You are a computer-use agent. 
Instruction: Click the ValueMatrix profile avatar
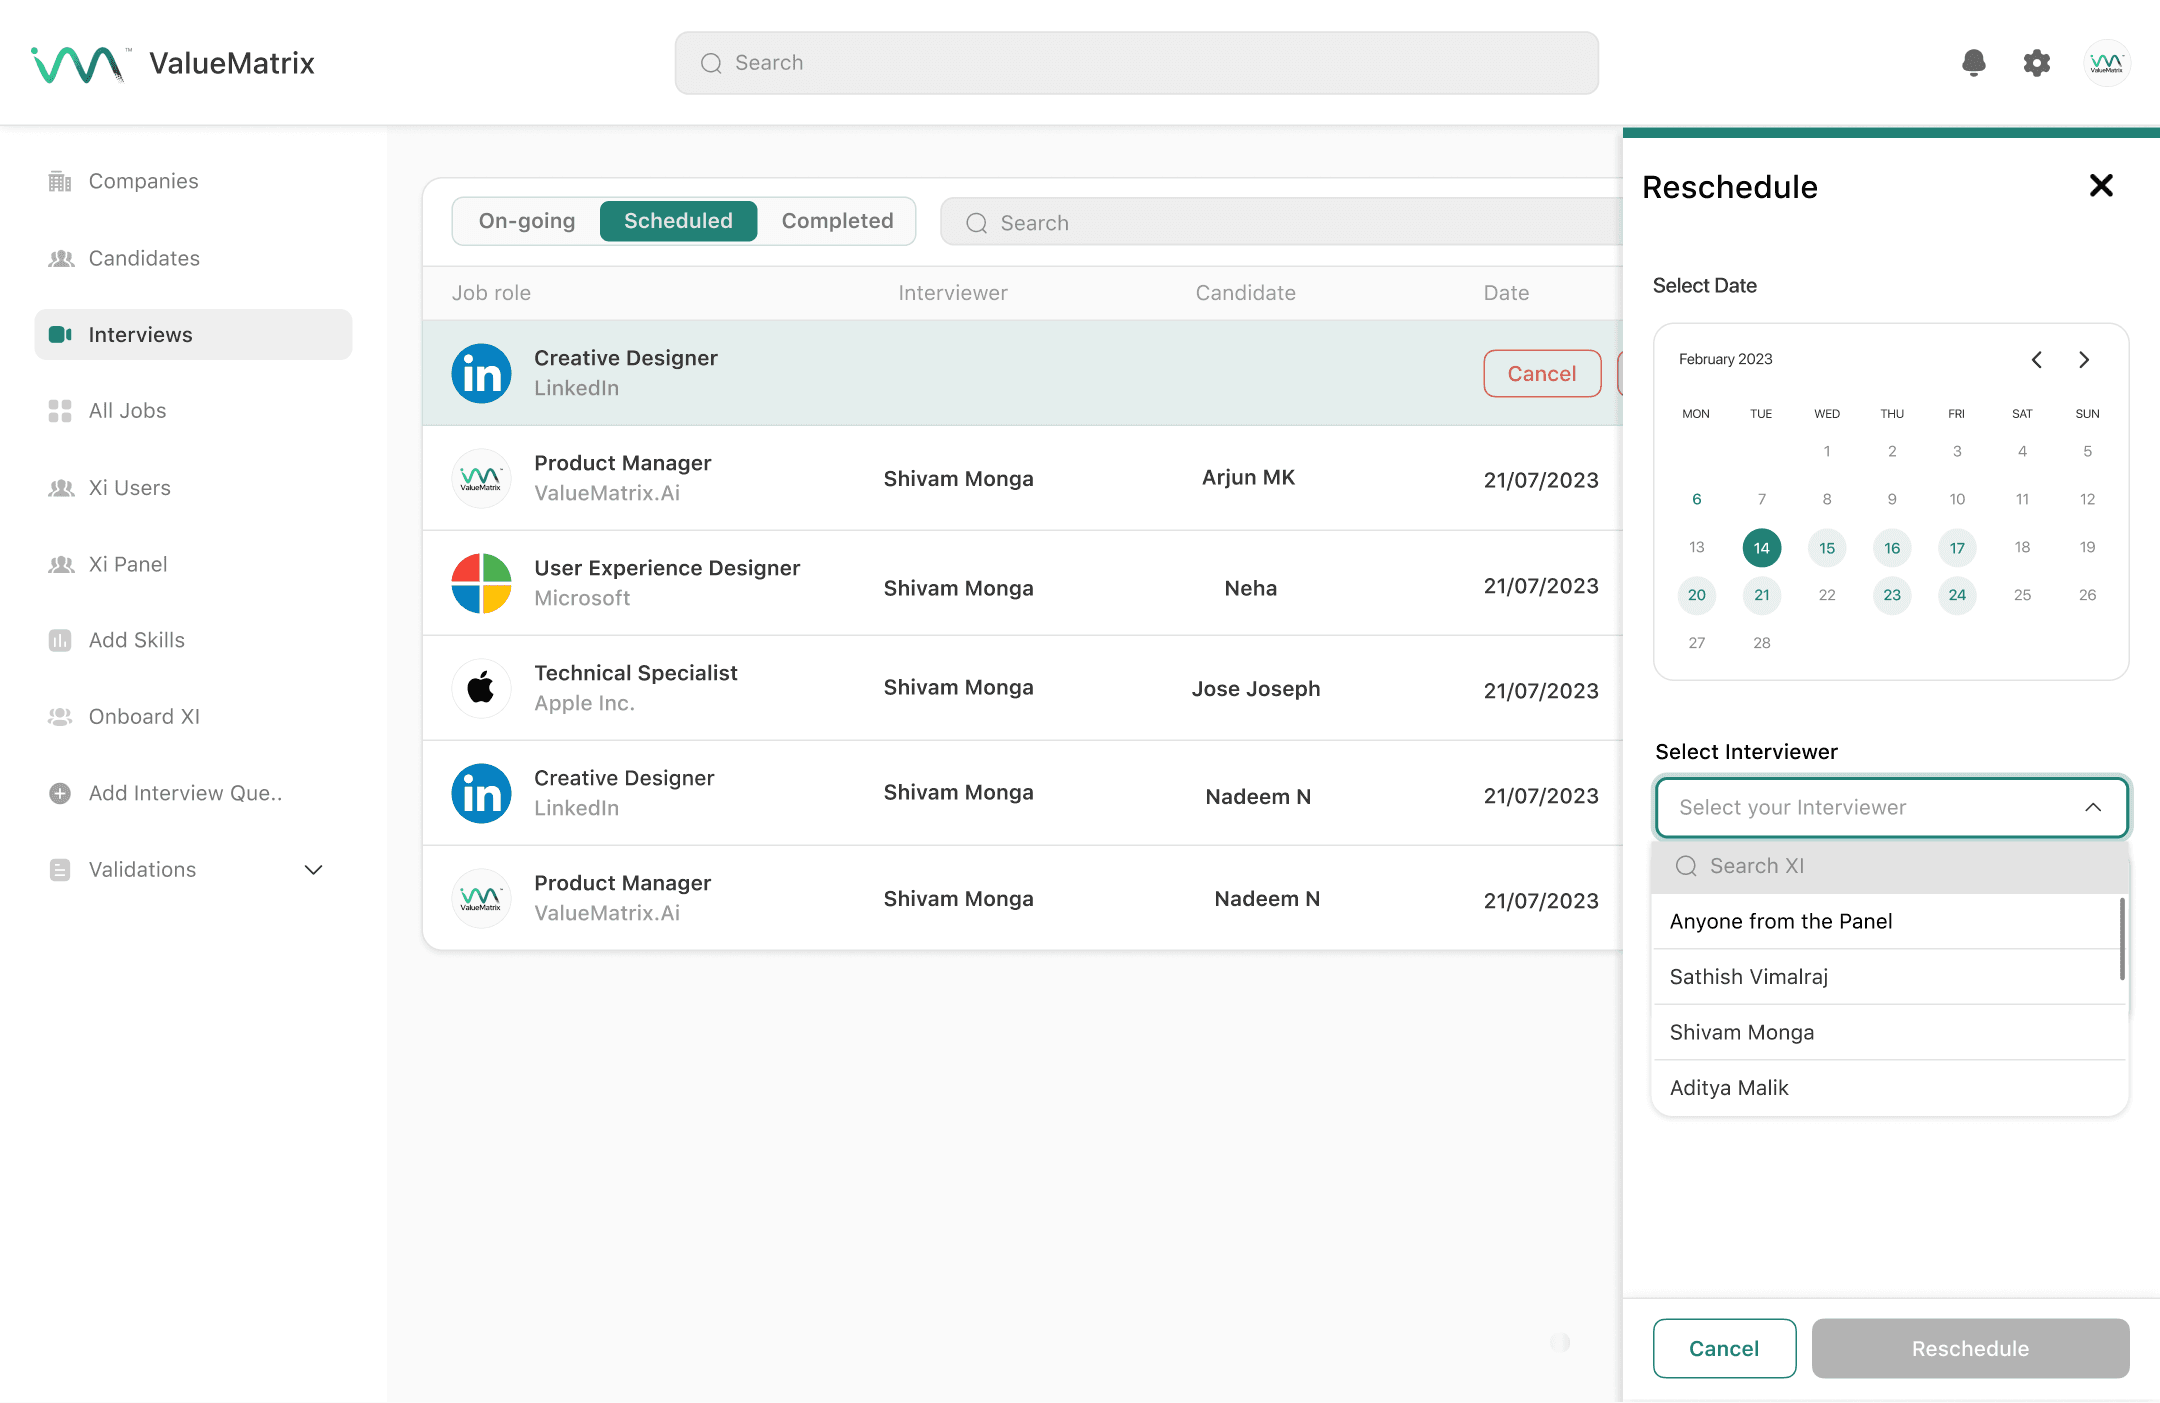tap(2106, 63)
